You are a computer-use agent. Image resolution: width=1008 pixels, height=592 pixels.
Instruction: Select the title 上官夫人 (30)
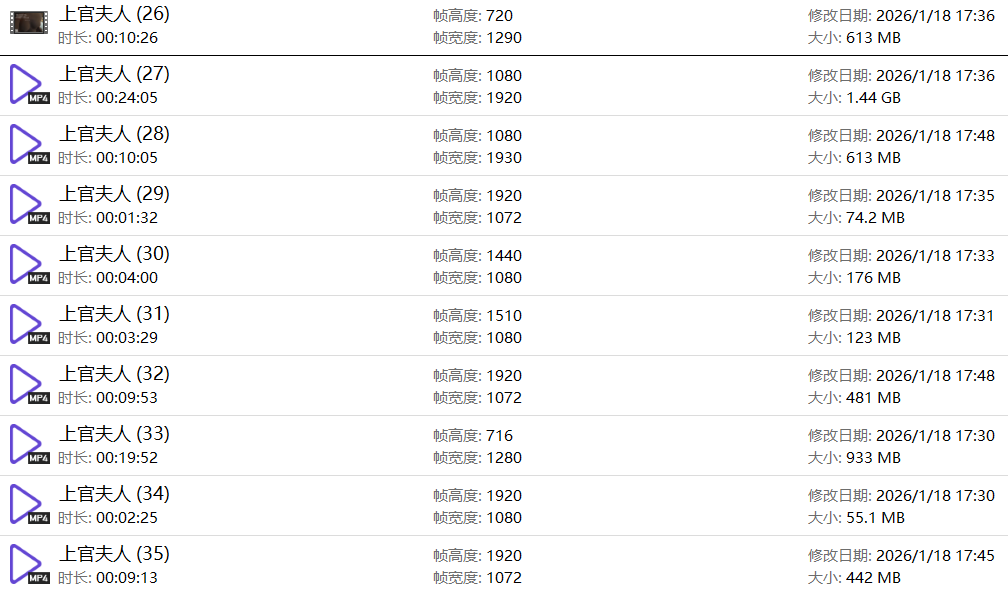[114, 254]
